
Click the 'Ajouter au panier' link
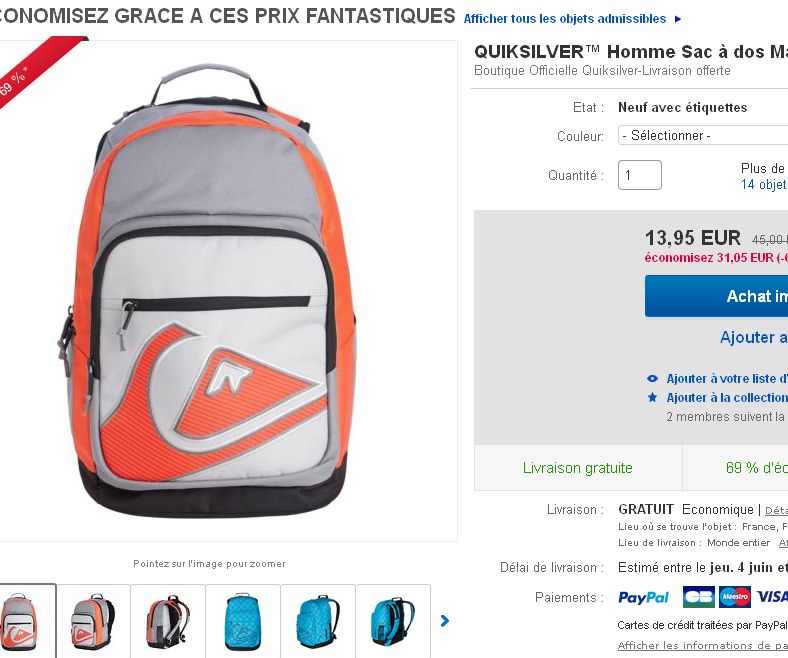(754, 337)
